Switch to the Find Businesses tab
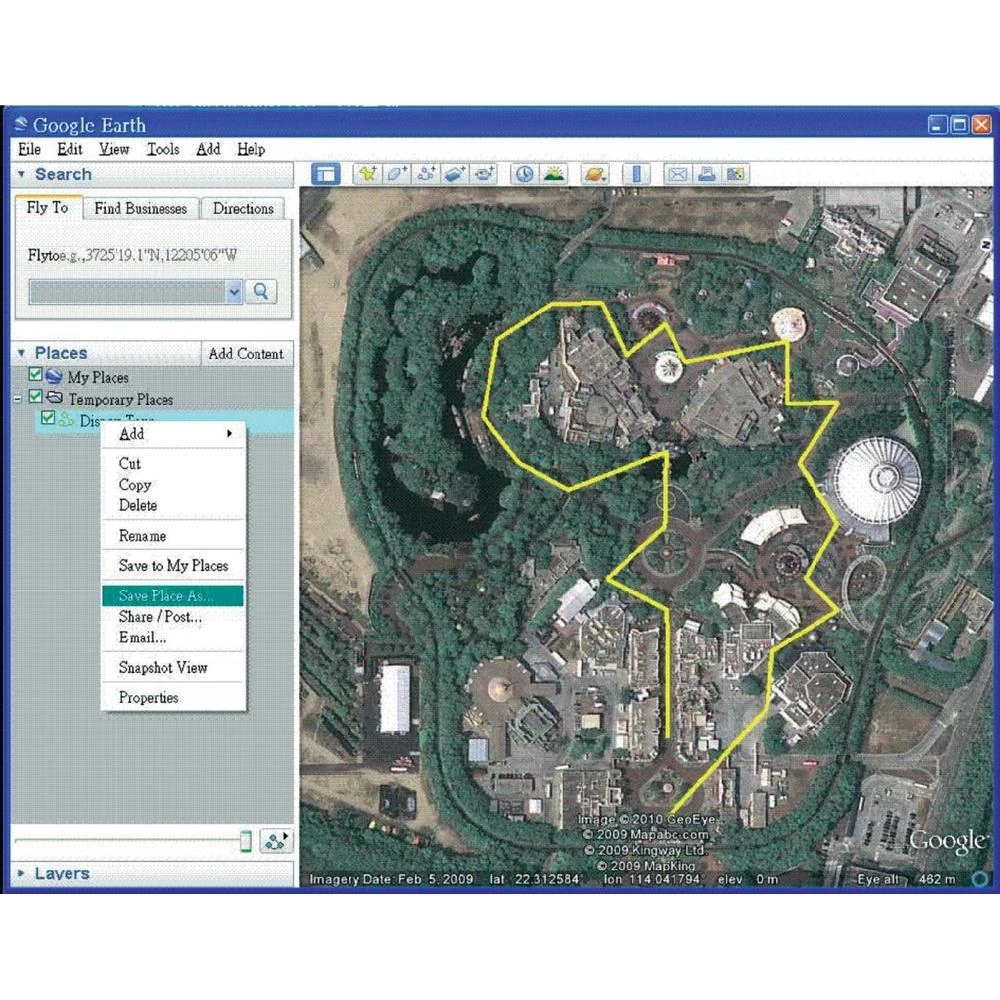This screenshot has height=1000, width=1000. point(140,209)
